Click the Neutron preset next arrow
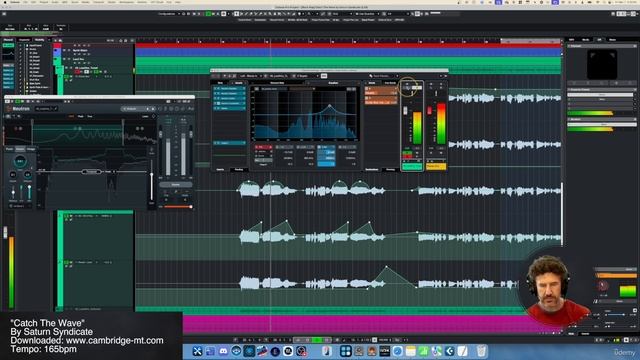The width and height of the screenshot is (640, 360). coord(153,109)
